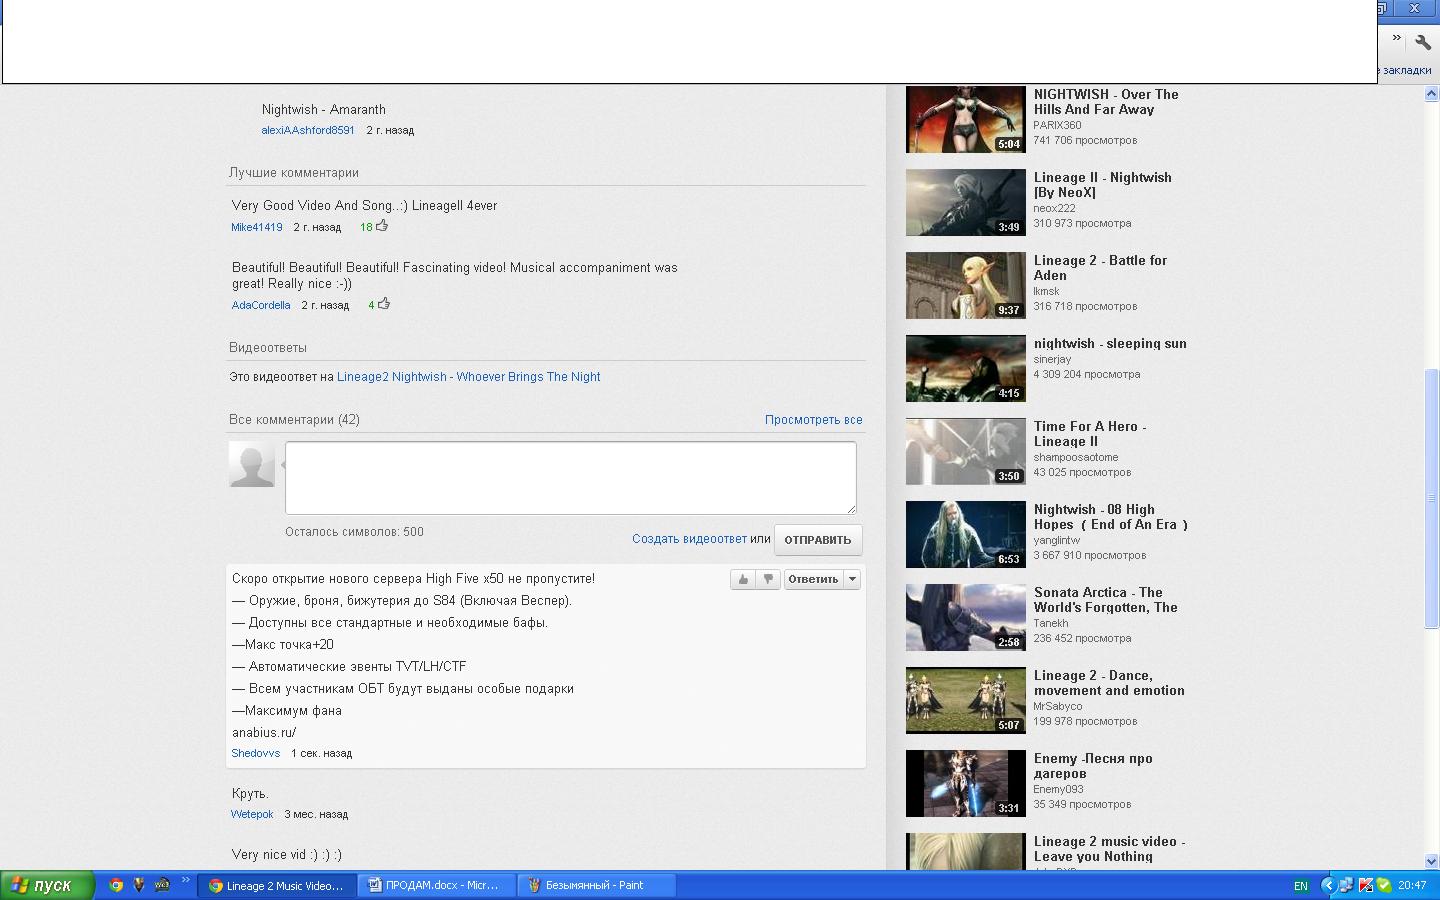Open Lineage2 Nightwish - Whoever Brings The Night link
This screenshot has width=1440, height=900.
coord(468,377)
